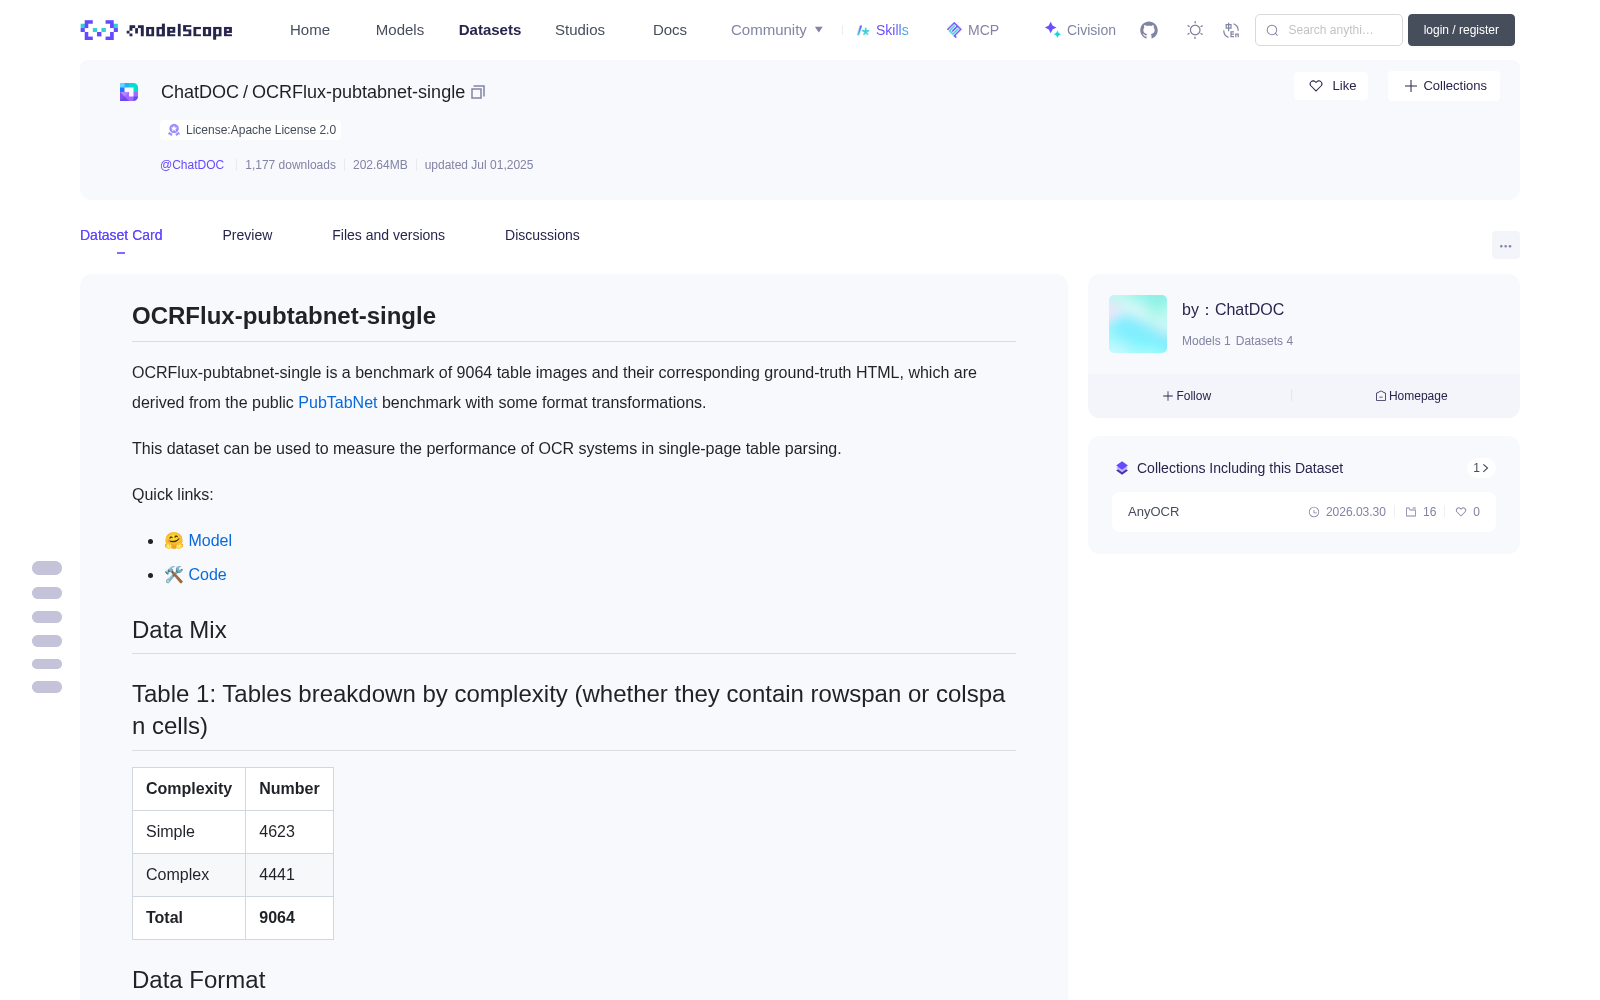Switch to Files and versions tab

tap(388, 235)
